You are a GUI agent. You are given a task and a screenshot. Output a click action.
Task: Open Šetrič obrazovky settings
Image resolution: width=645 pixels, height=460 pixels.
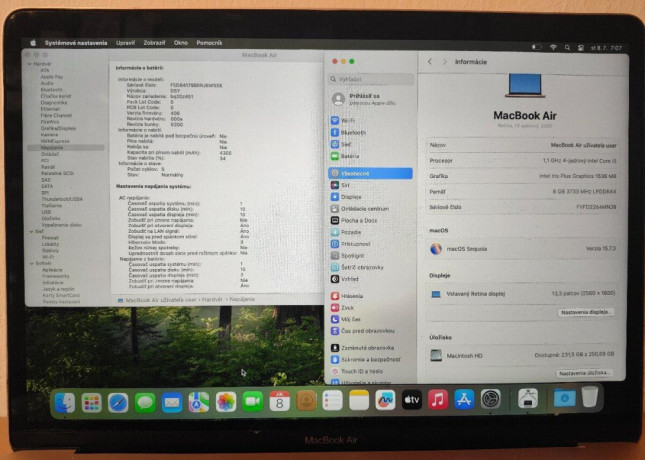[357, 267]
